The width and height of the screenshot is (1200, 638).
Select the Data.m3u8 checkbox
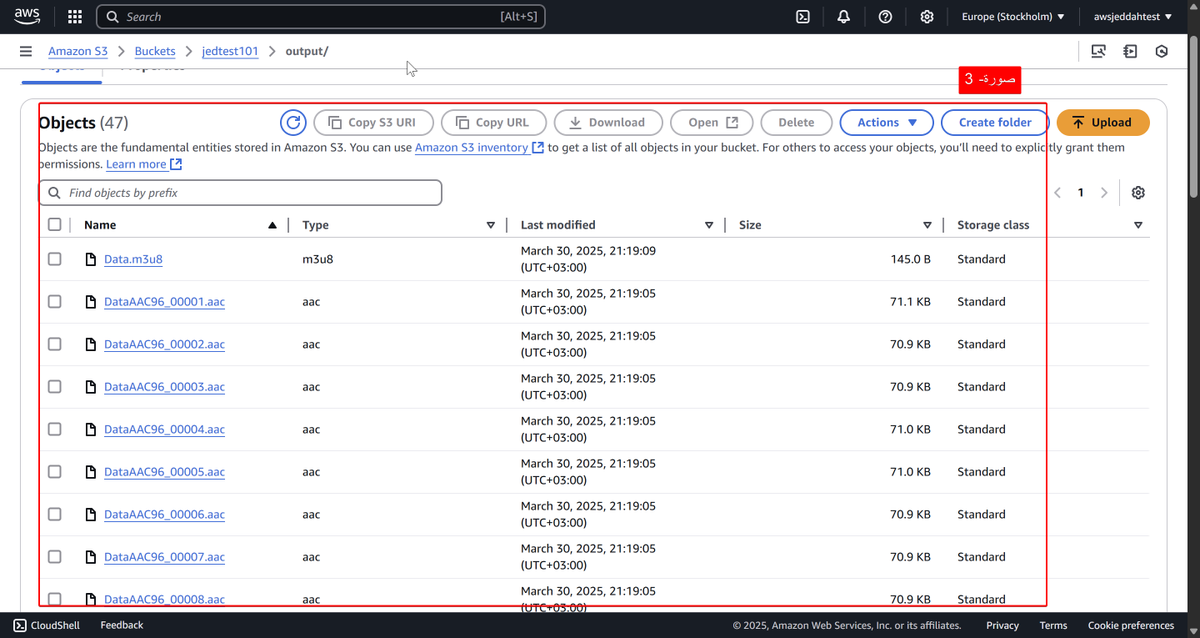(55, 259)
